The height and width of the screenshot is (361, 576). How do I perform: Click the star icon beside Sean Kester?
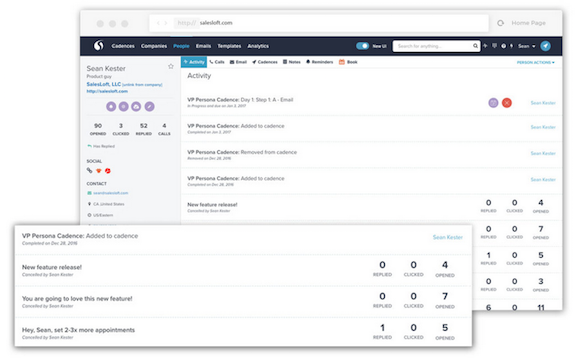pyautogui.click(x=171, y=66)
